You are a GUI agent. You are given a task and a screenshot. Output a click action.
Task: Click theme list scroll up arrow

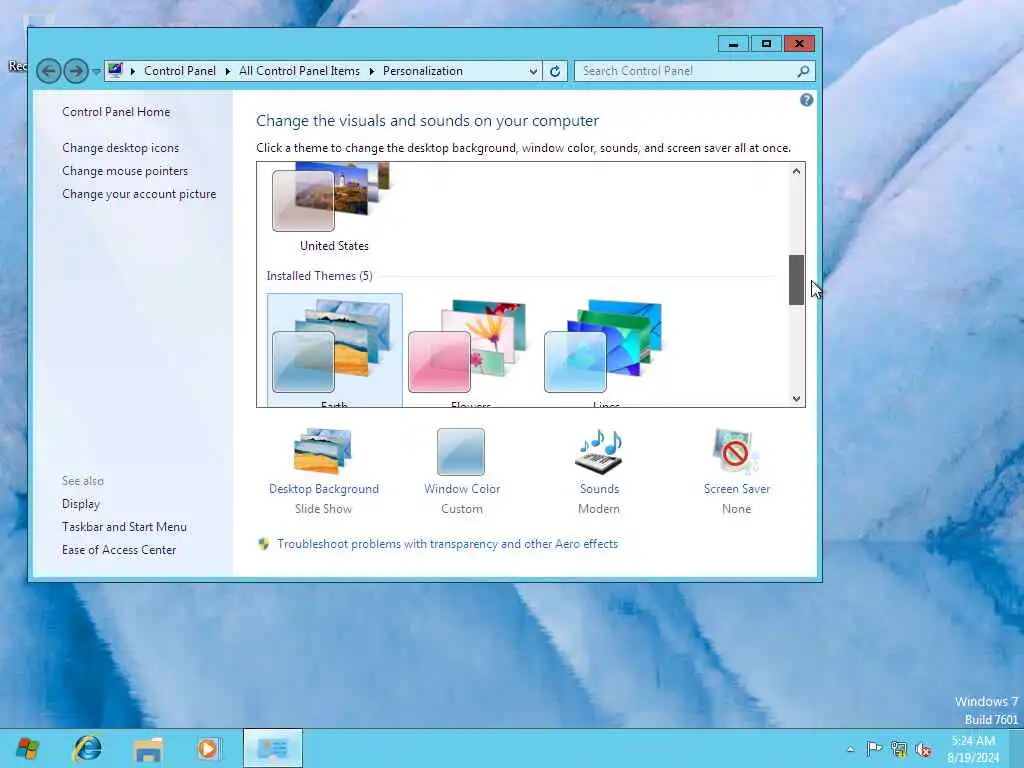click(x=796, y=172)
